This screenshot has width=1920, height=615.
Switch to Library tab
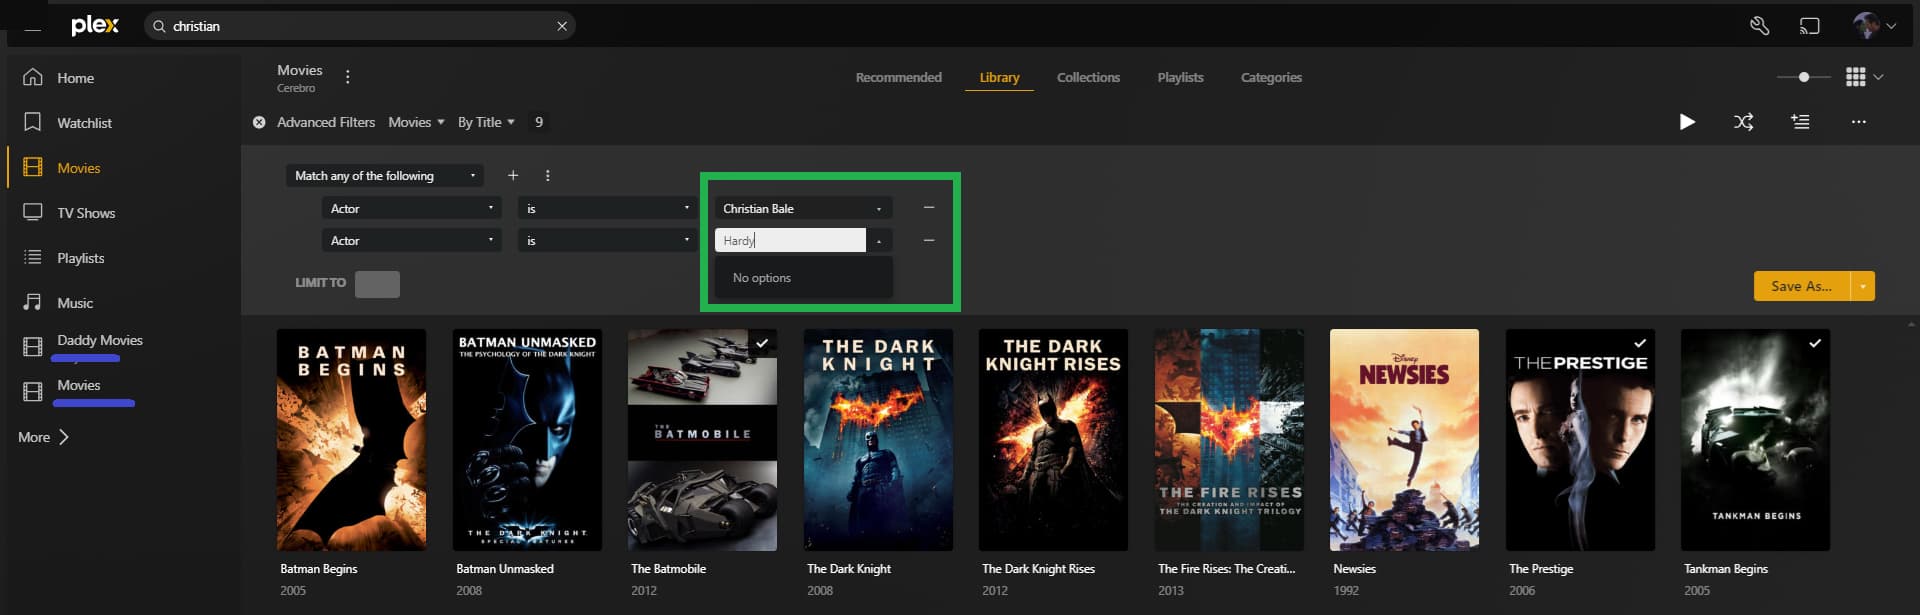pyautogui.click(x=999, y=77)
